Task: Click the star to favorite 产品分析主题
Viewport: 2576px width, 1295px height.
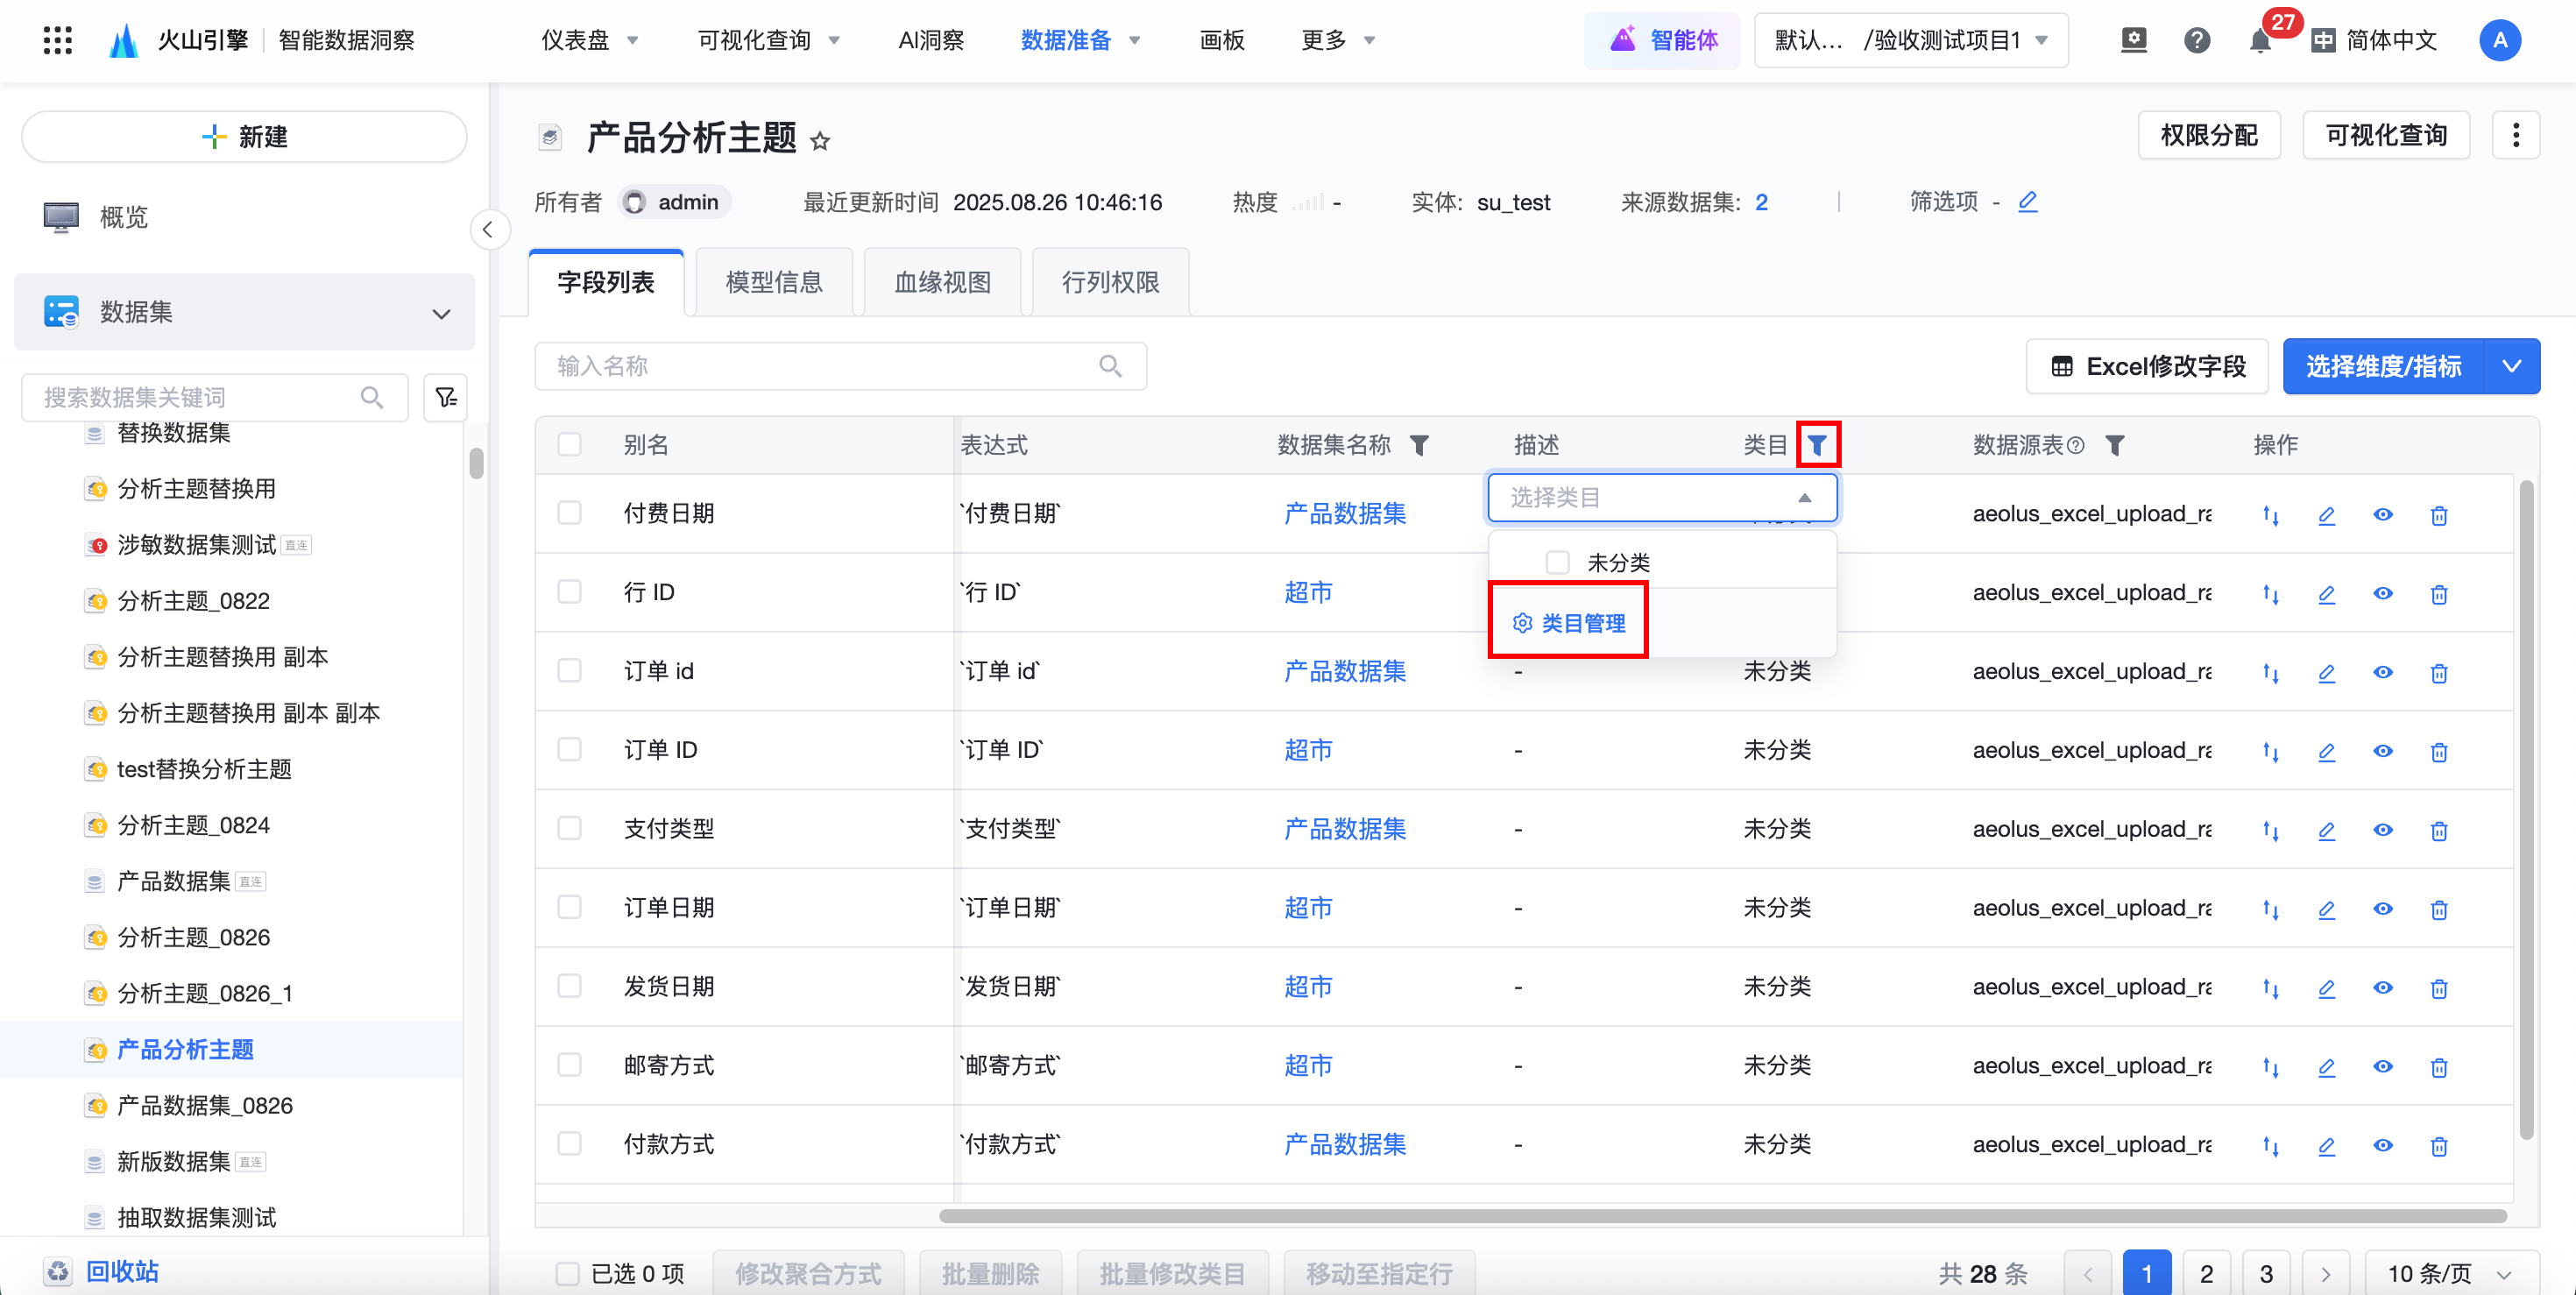Action: tap(820, 141)
